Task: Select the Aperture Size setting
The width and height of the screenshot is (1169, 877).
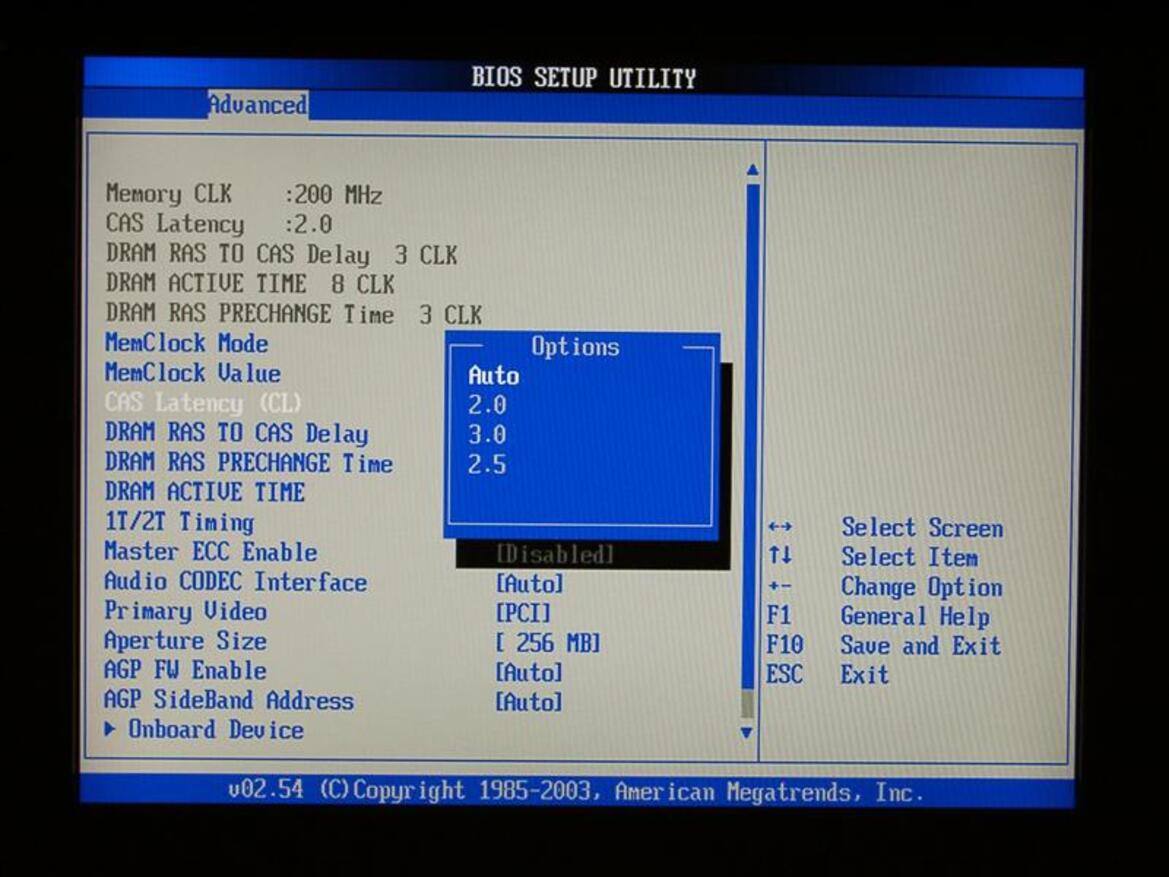Action: click(185, 641)
